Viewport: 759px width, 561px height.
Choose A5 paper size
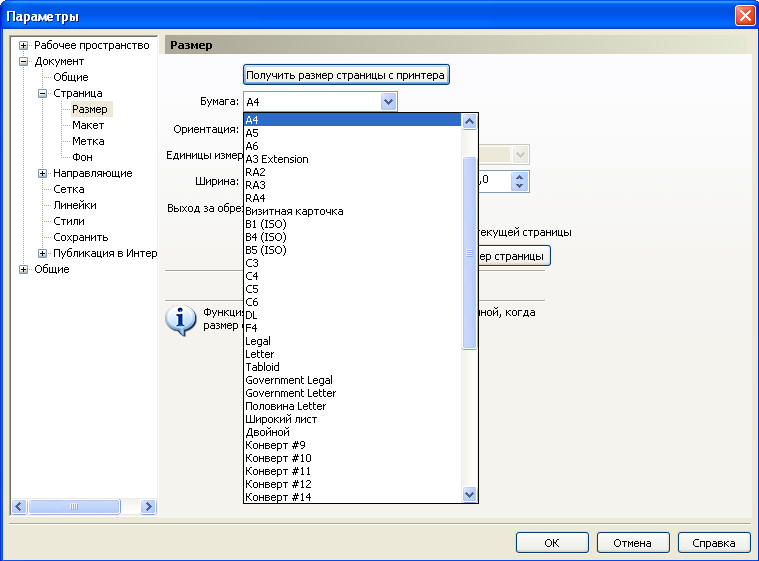point(352,133)
